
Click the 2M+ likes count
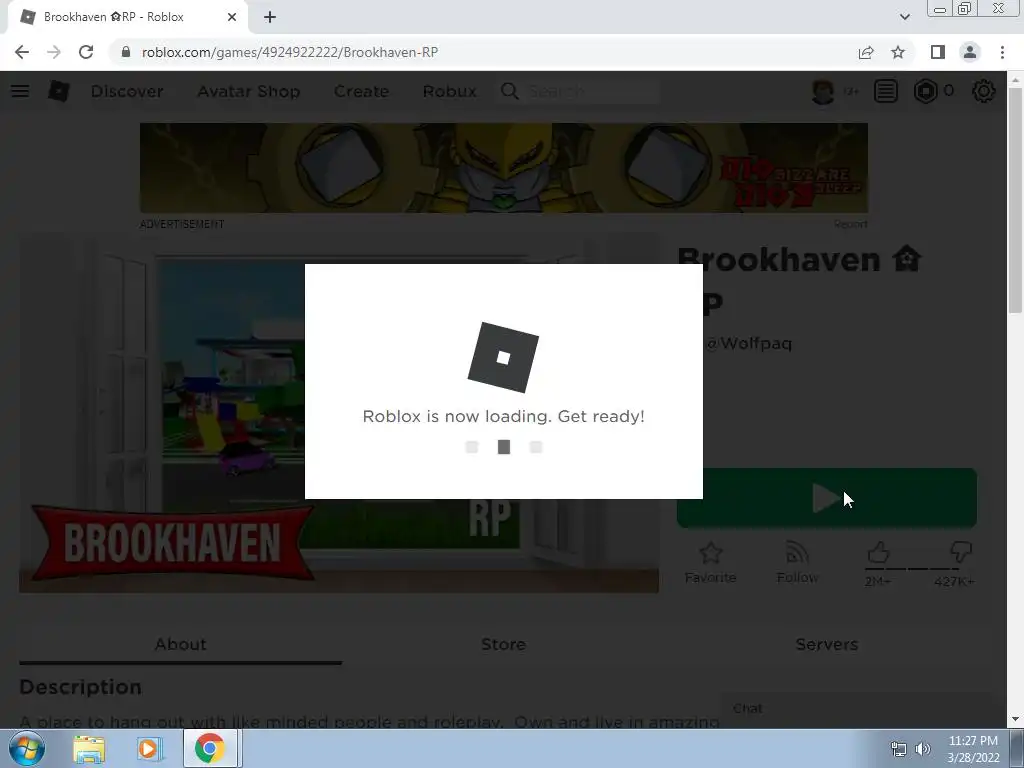(877, 581)
